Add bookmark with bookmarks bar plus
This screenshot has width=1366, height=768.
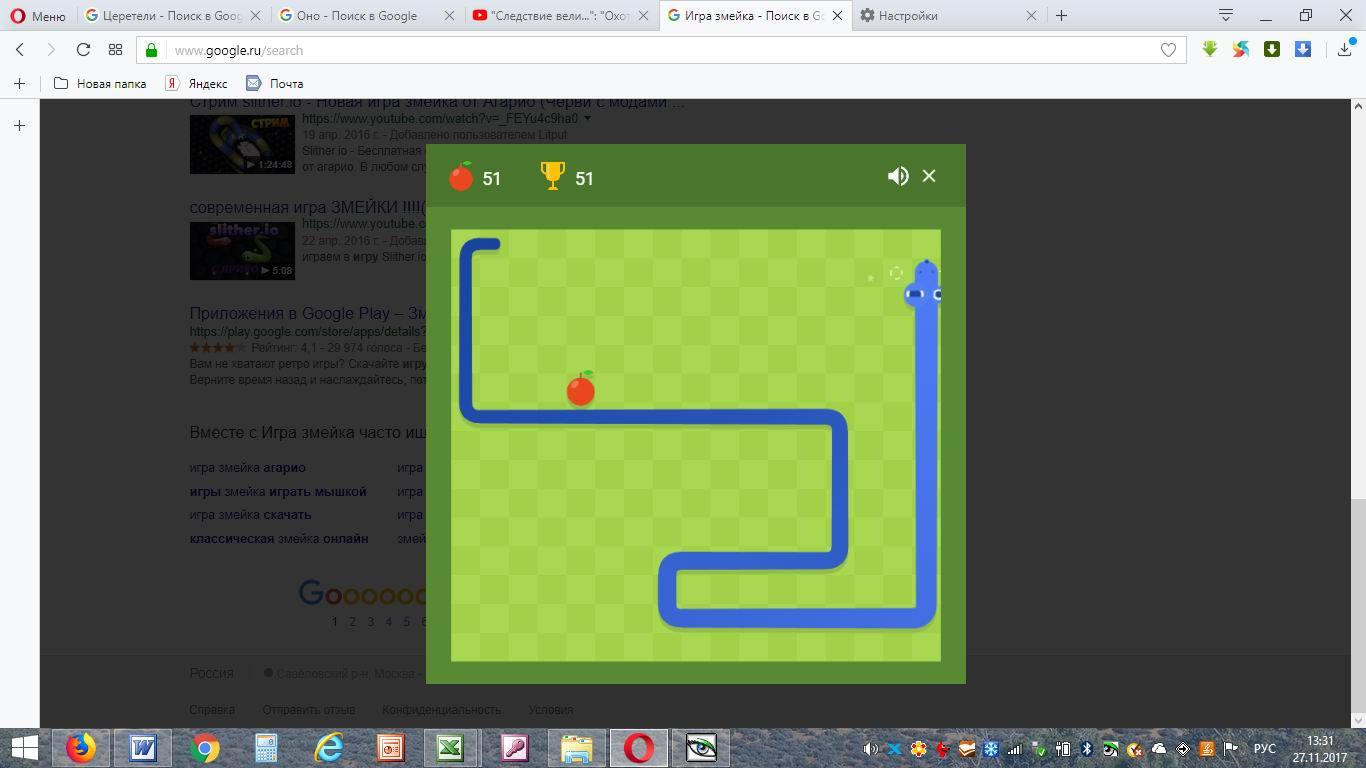19,83
